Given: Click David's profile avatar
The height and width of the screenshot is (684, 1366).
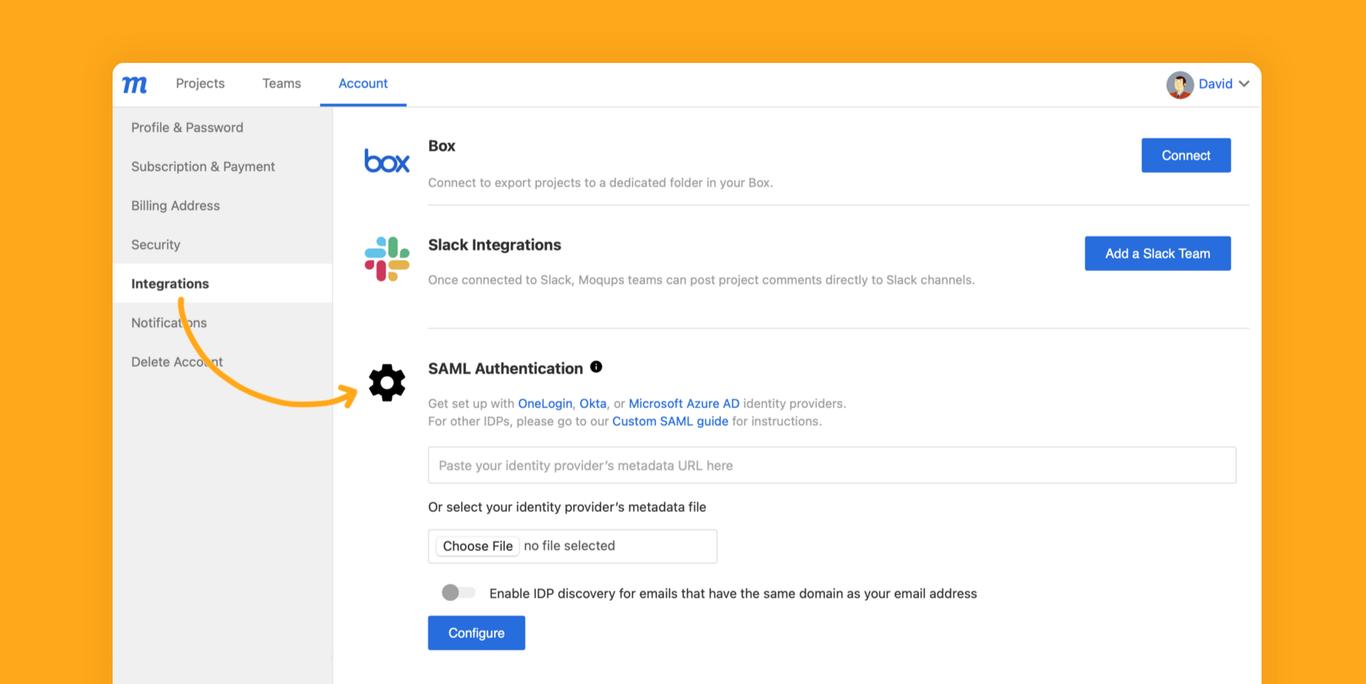Looking at the screenshot, I should (1180, 84).
